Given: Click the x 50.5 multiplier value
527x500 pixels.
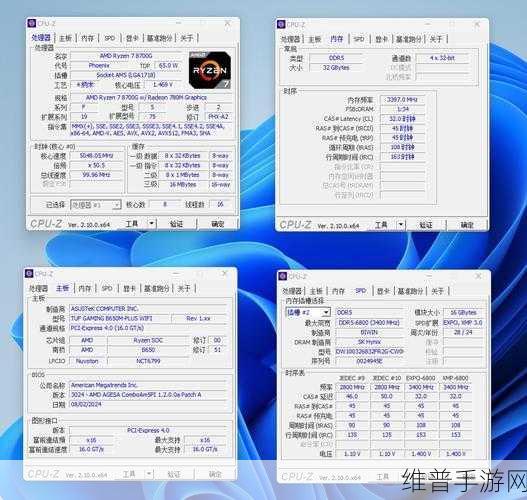Looking at the screenshot, I should tap(96, 165).
